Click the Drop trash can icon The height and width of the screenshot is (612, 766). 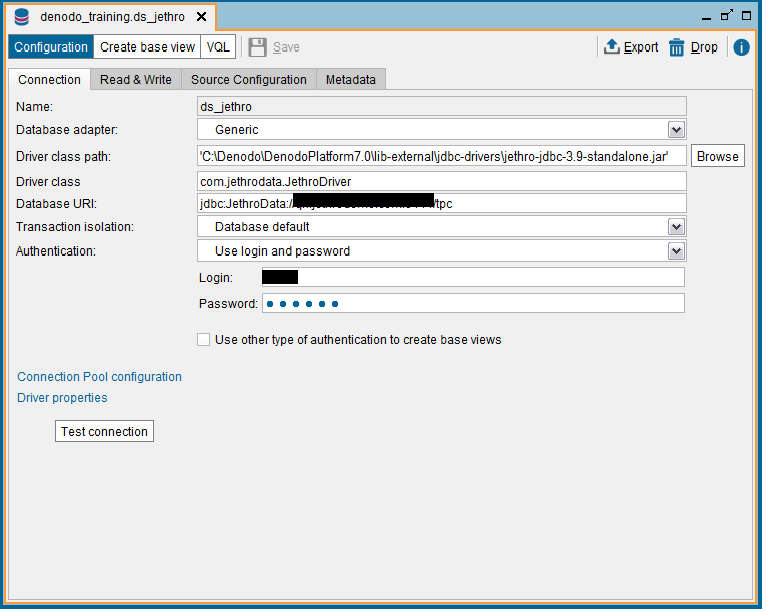[677, 47]
